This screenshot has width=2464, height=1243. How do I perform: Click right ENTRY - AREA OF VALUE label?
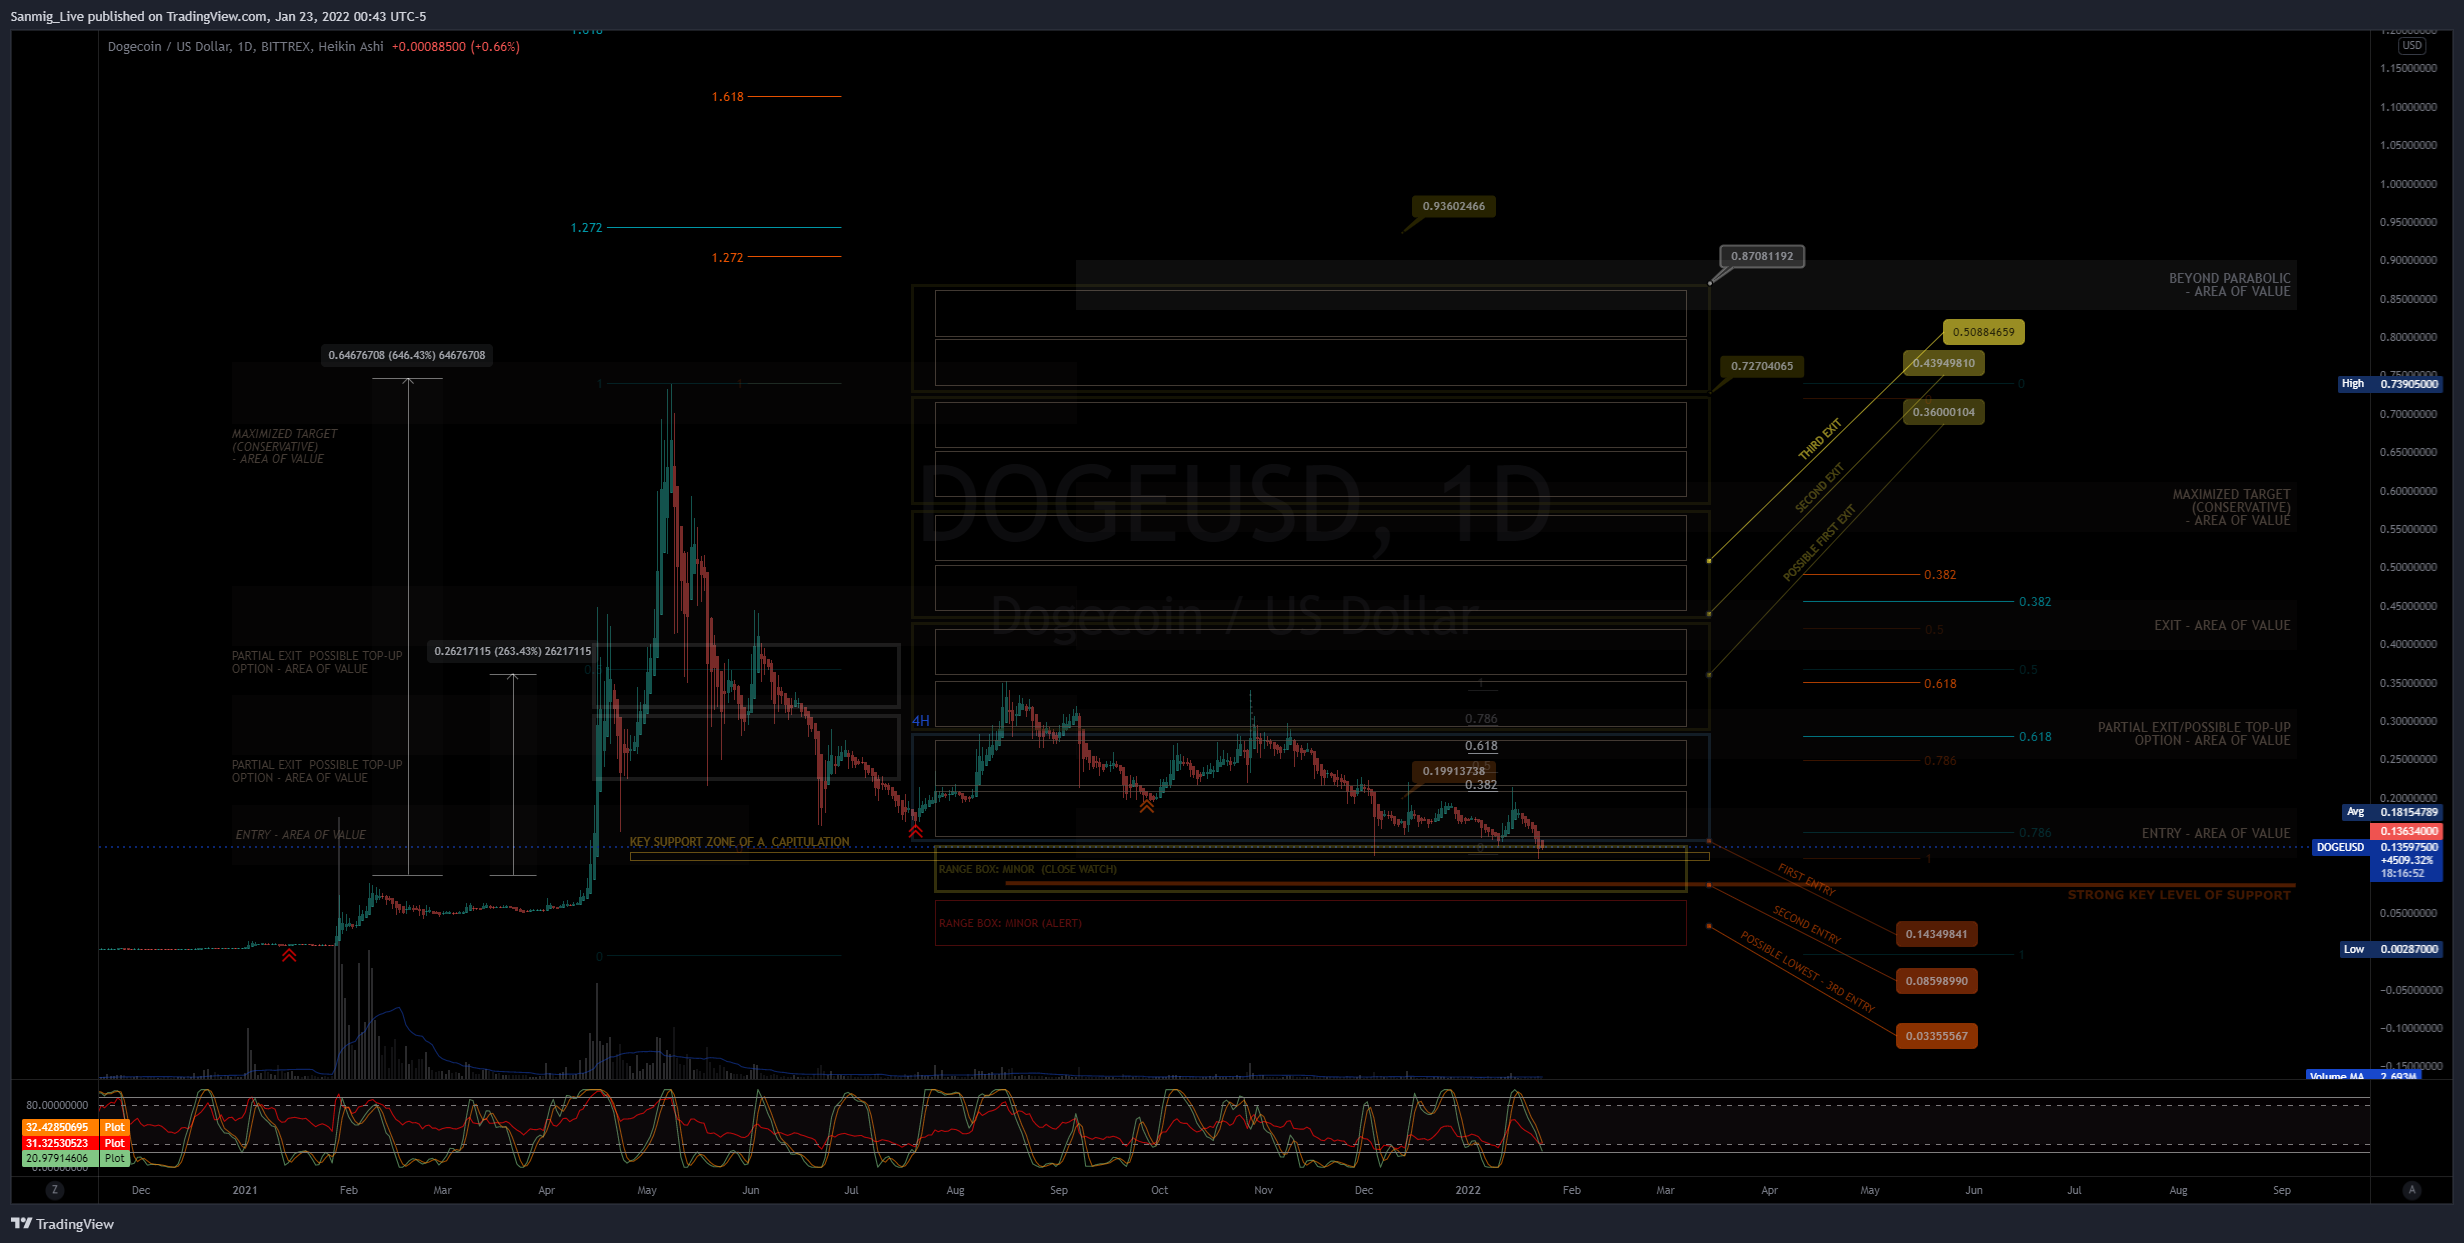point(2216,833)
